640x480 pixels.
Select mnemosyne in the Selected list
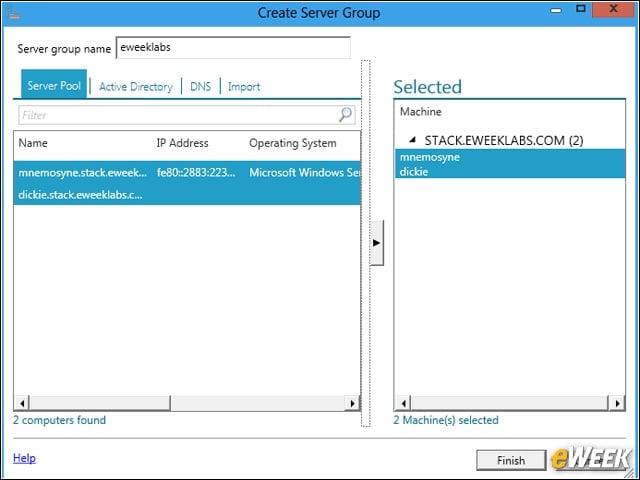tap(510, 157)
